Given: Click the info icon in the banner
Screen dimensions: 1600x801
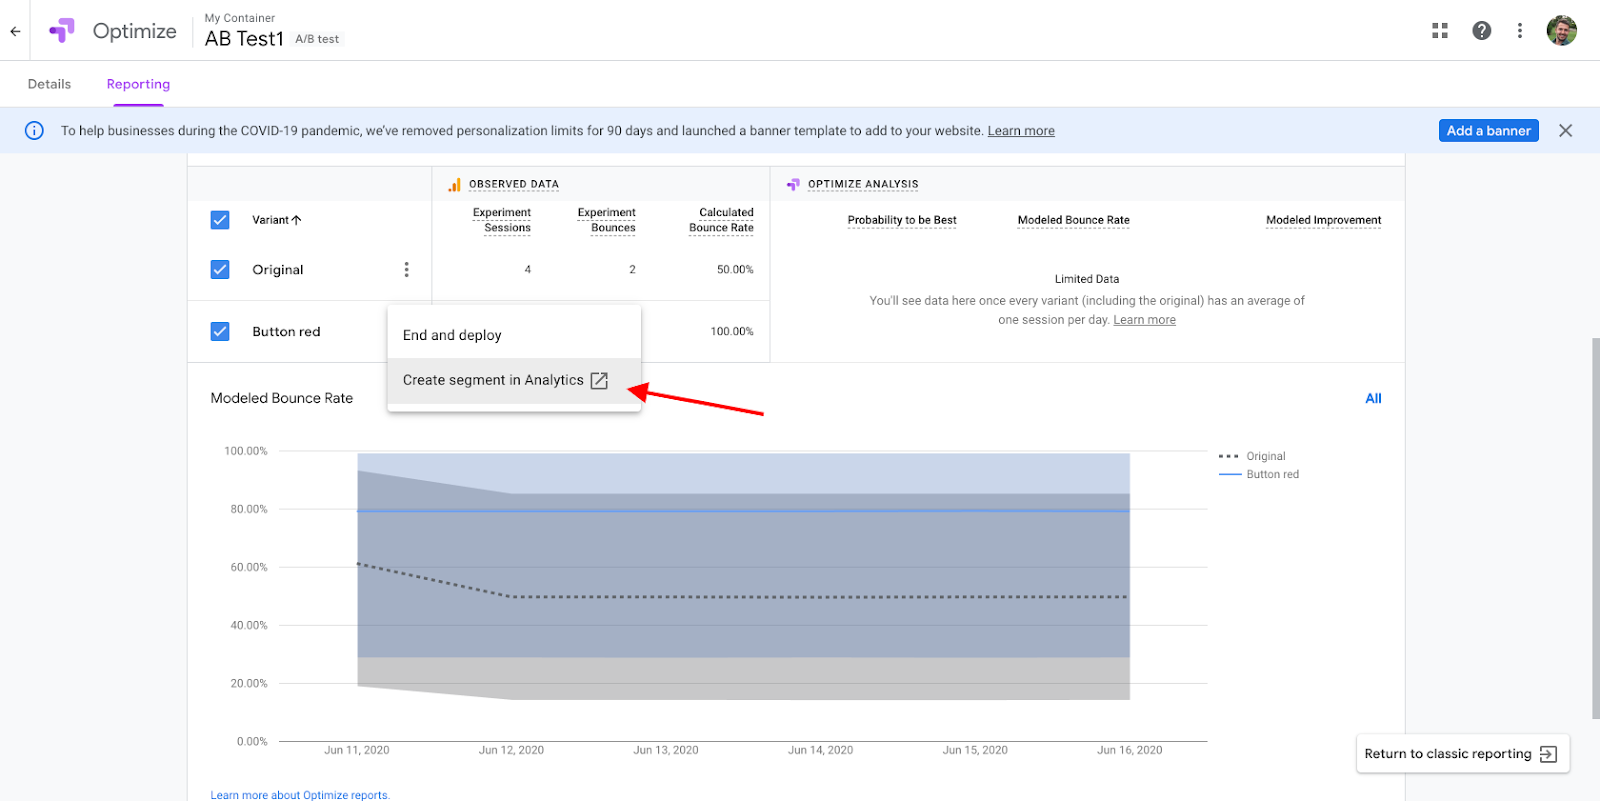Looking at the screenshot, I should point(34,131).
